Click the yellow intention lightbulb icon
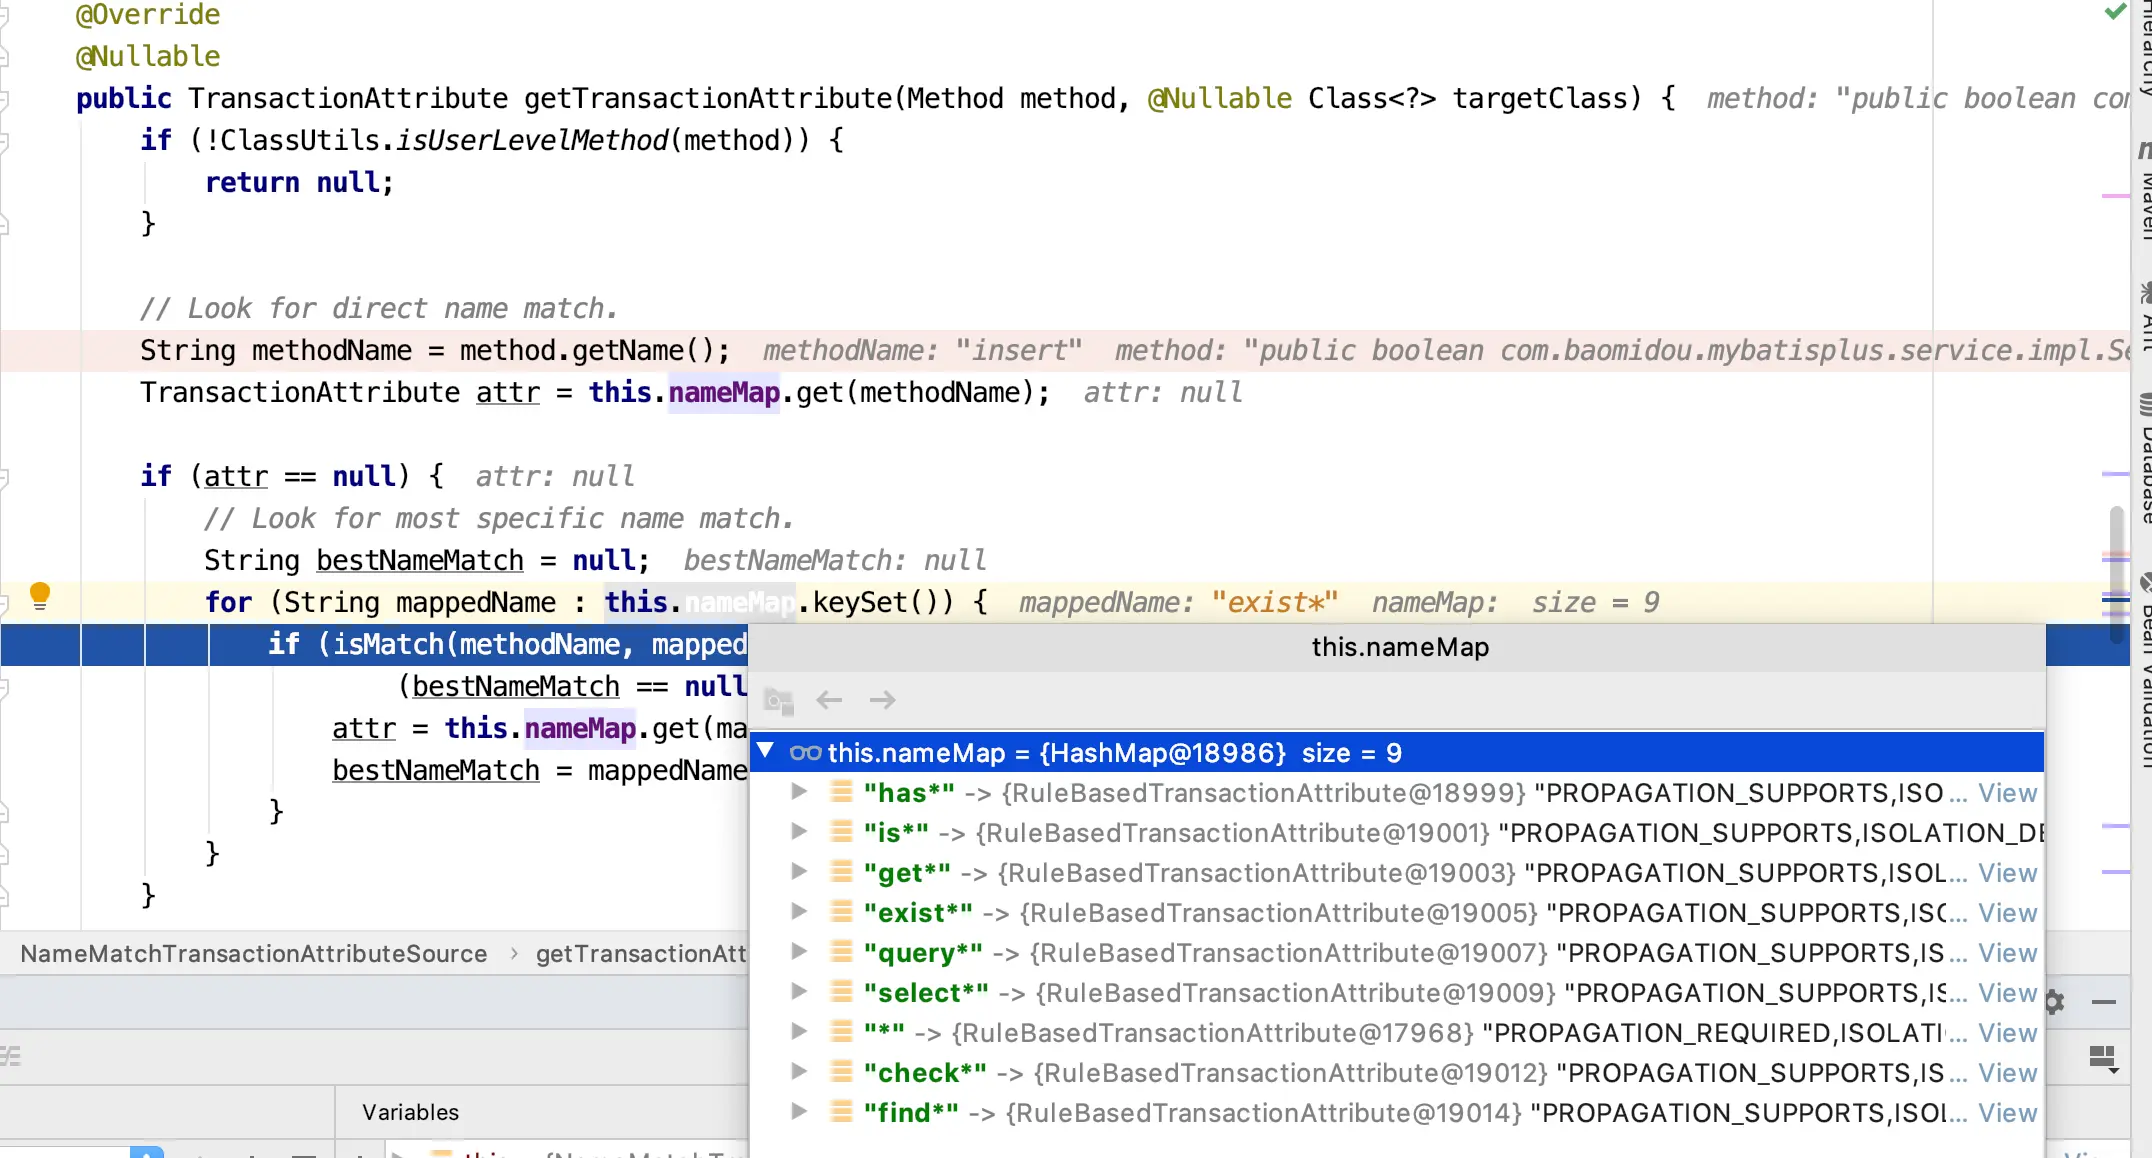 coord(39,596)
